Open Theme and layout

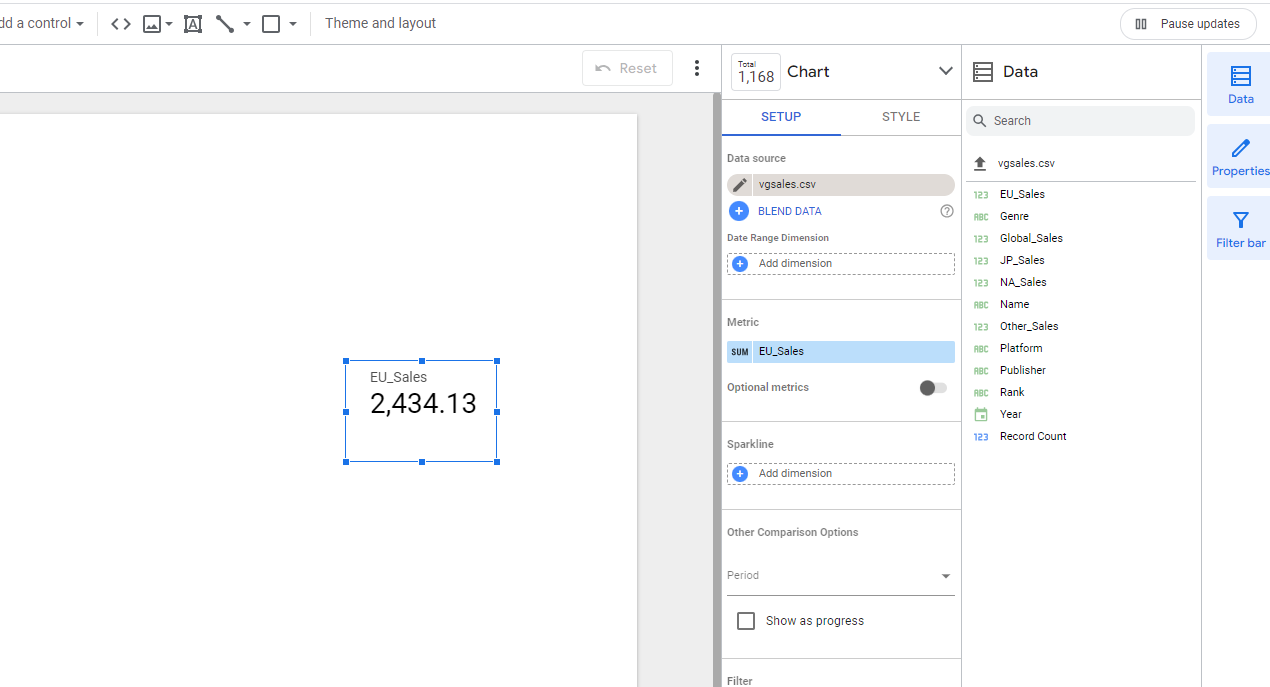pos(380,23)
